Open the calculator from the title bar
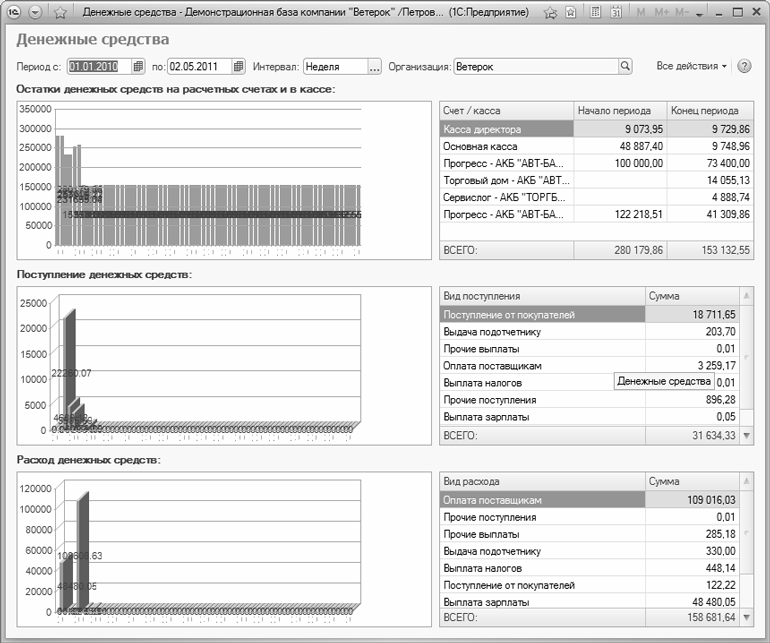 coord(596,13)
